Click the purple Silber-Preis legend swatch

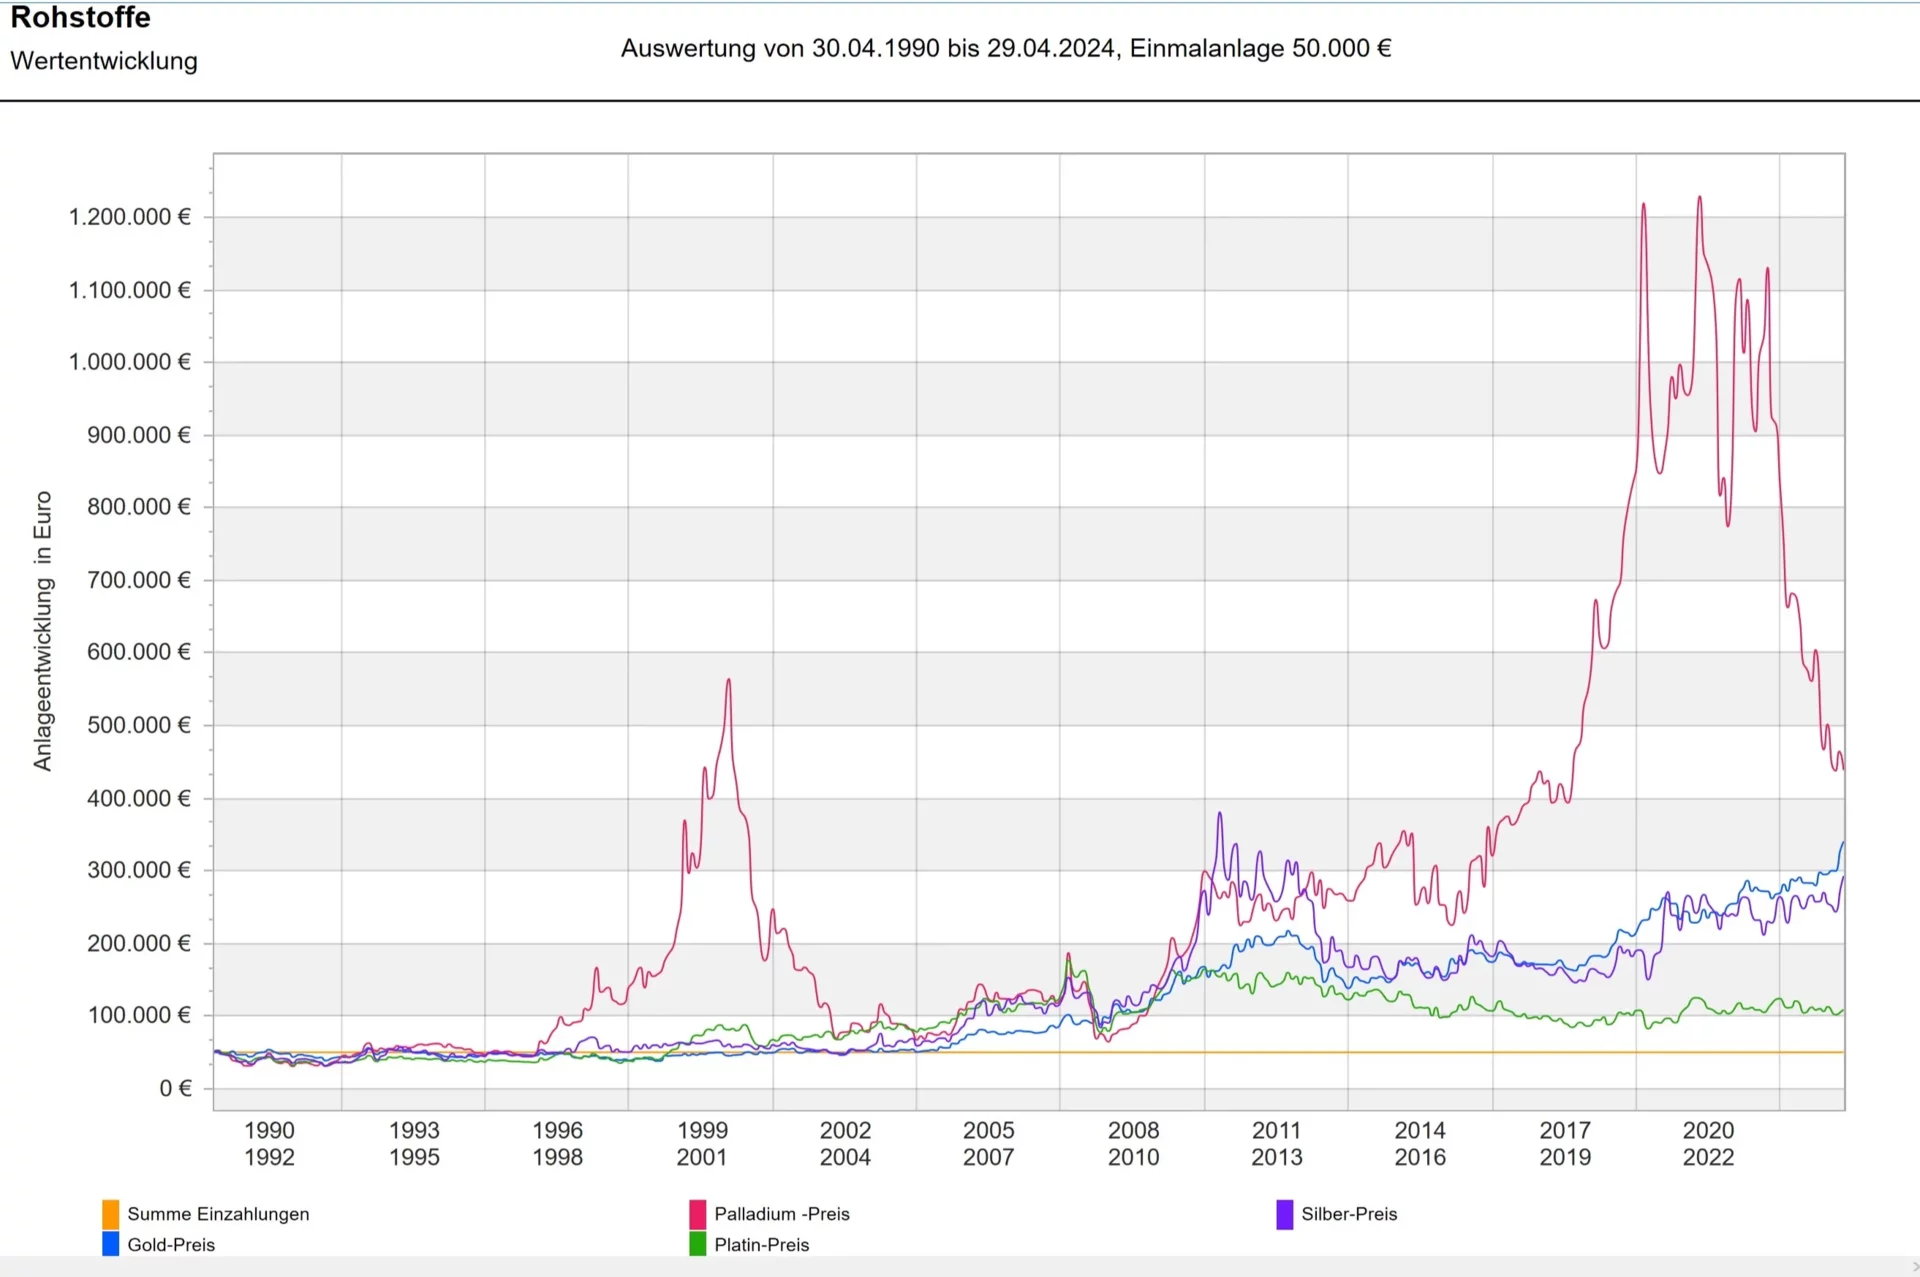[1284, 1214]
